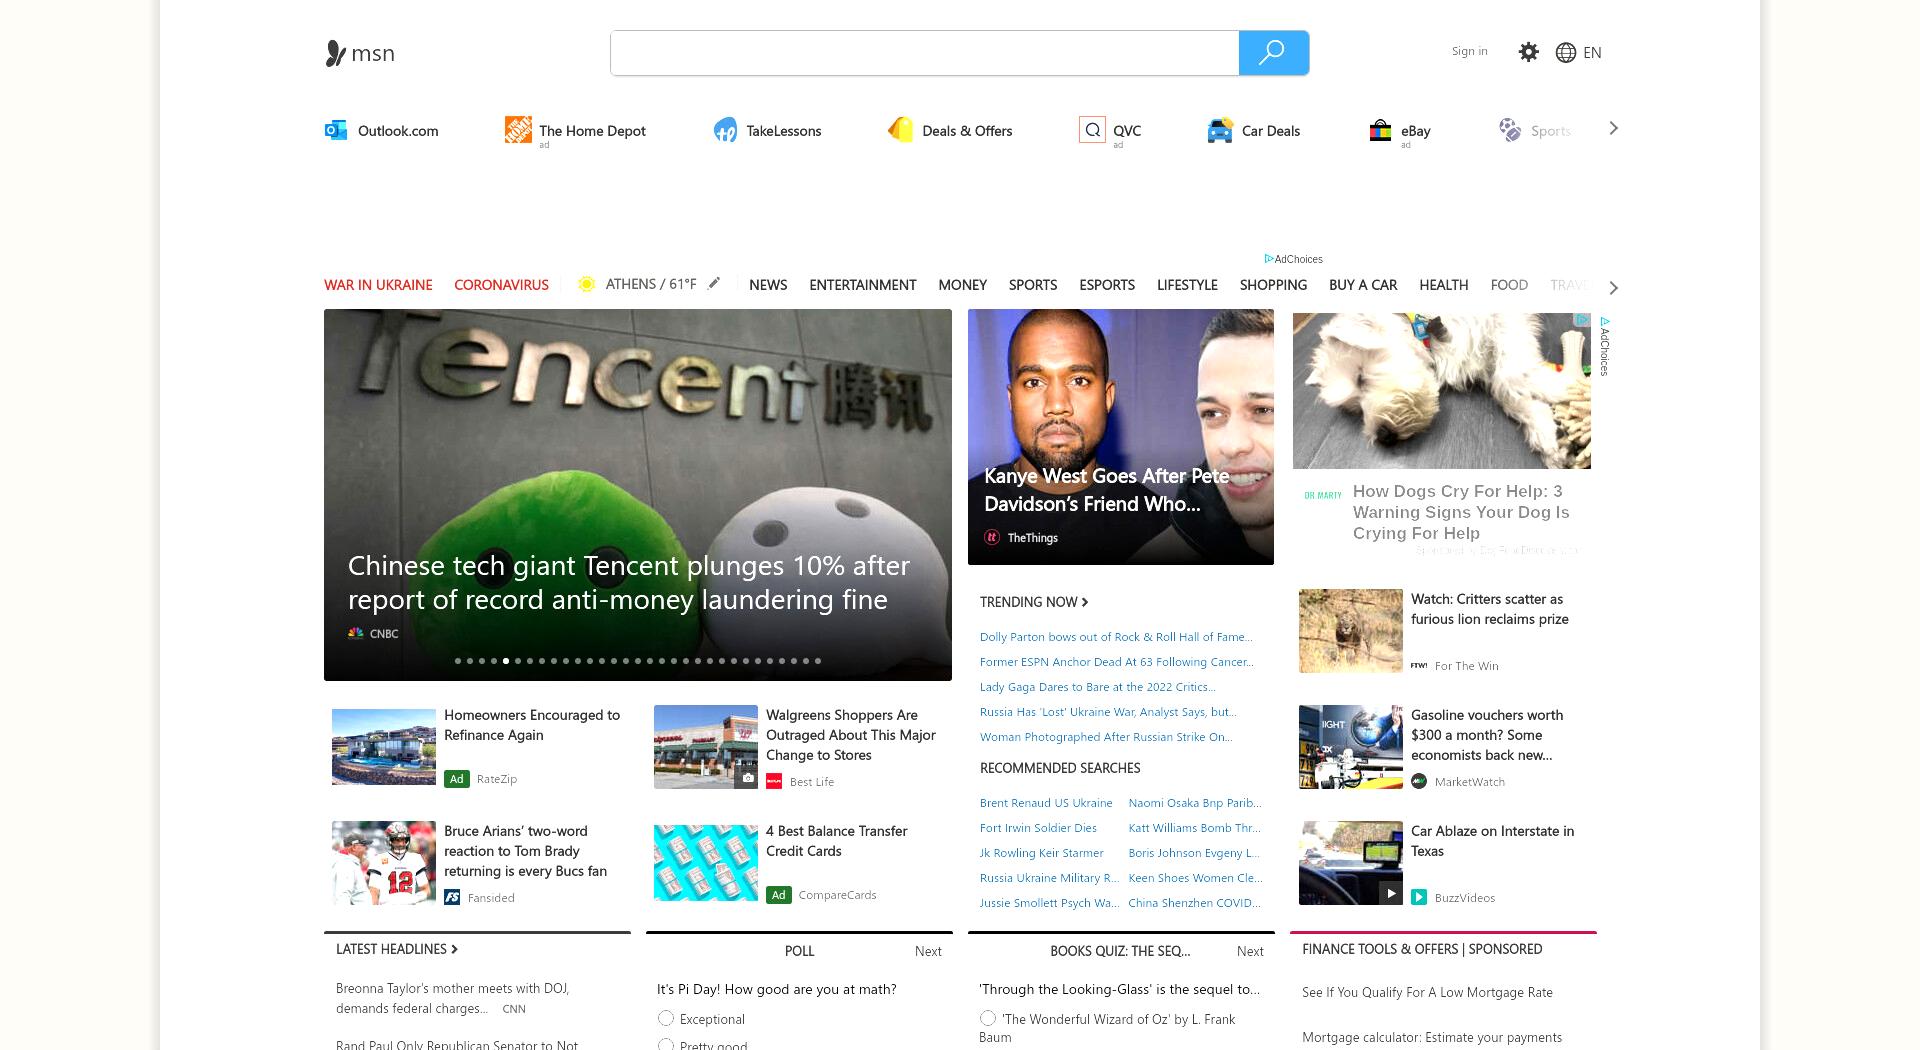Open Lady Gaga trending link
1920x1050 pixels.
(1098, 687)
